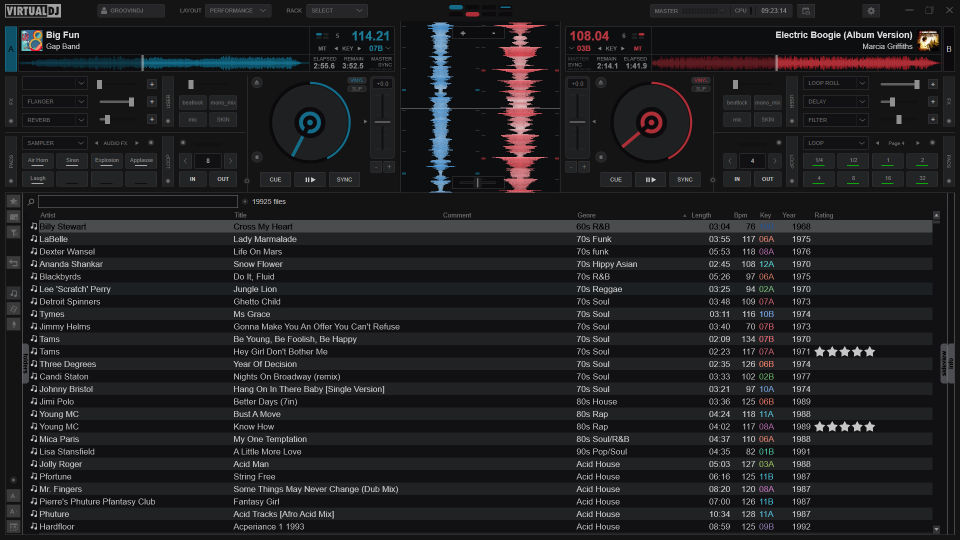Click SYNC on the right deck
The width and height of the screenshot is (960, 540).
[684, 179]
